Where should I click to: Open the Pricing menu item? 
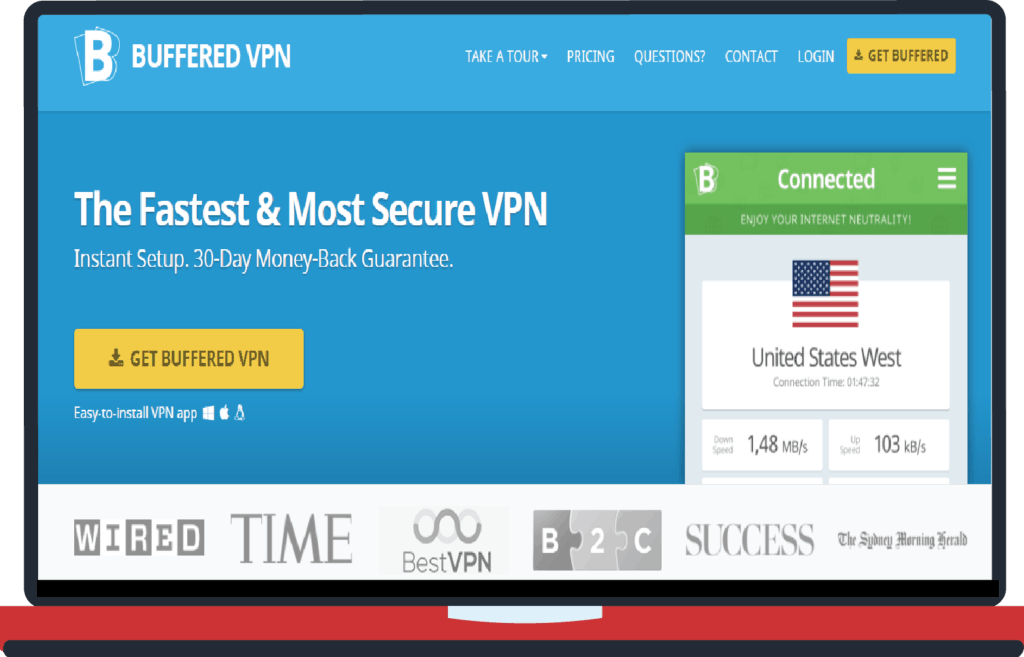590,57
